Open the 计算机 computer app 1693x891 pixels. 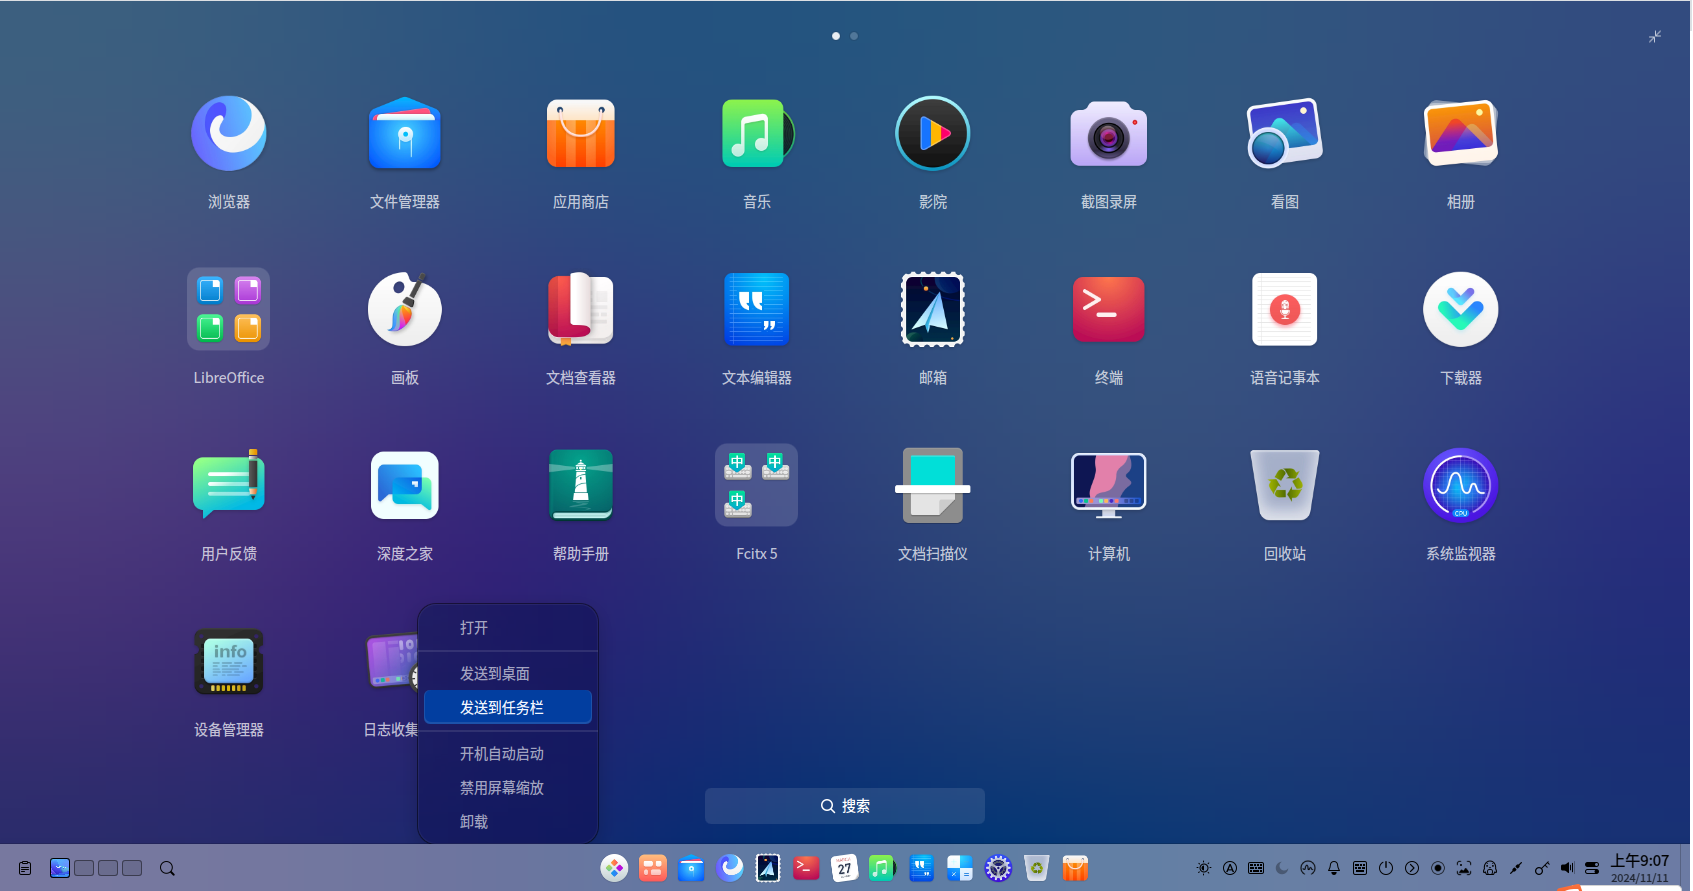pyautogui.click(x=1109, y=486)
